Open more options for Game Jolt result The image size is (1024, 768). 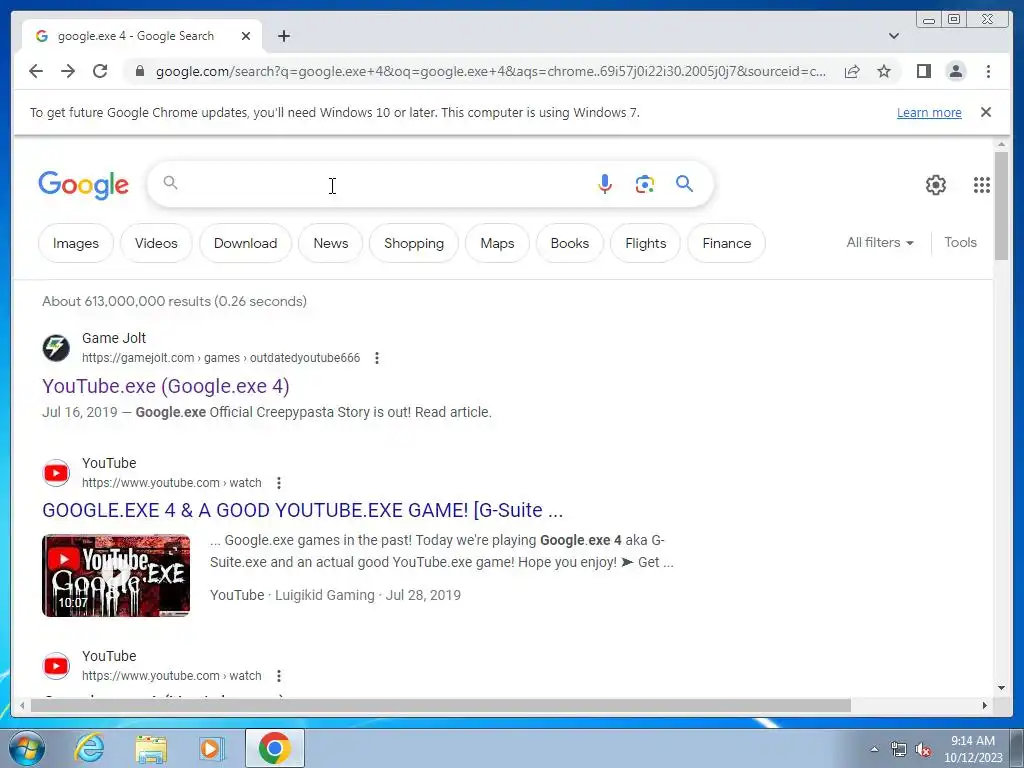(377, 358)
